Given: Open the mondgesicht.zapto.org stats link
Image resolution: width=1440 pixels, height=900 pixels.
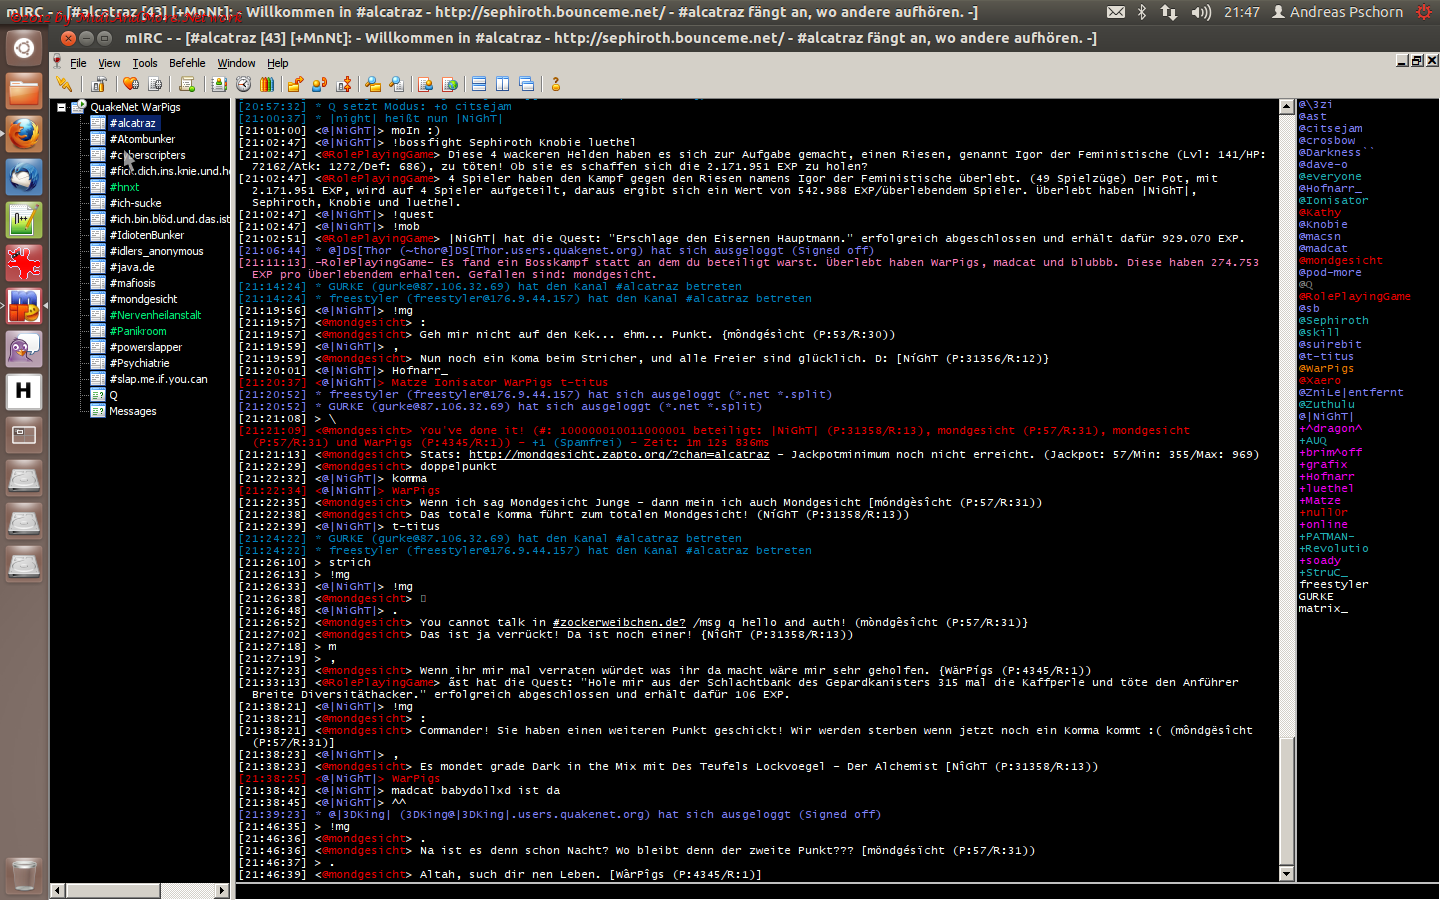Looking at the screenshot, I should click(x=618, y=455).
